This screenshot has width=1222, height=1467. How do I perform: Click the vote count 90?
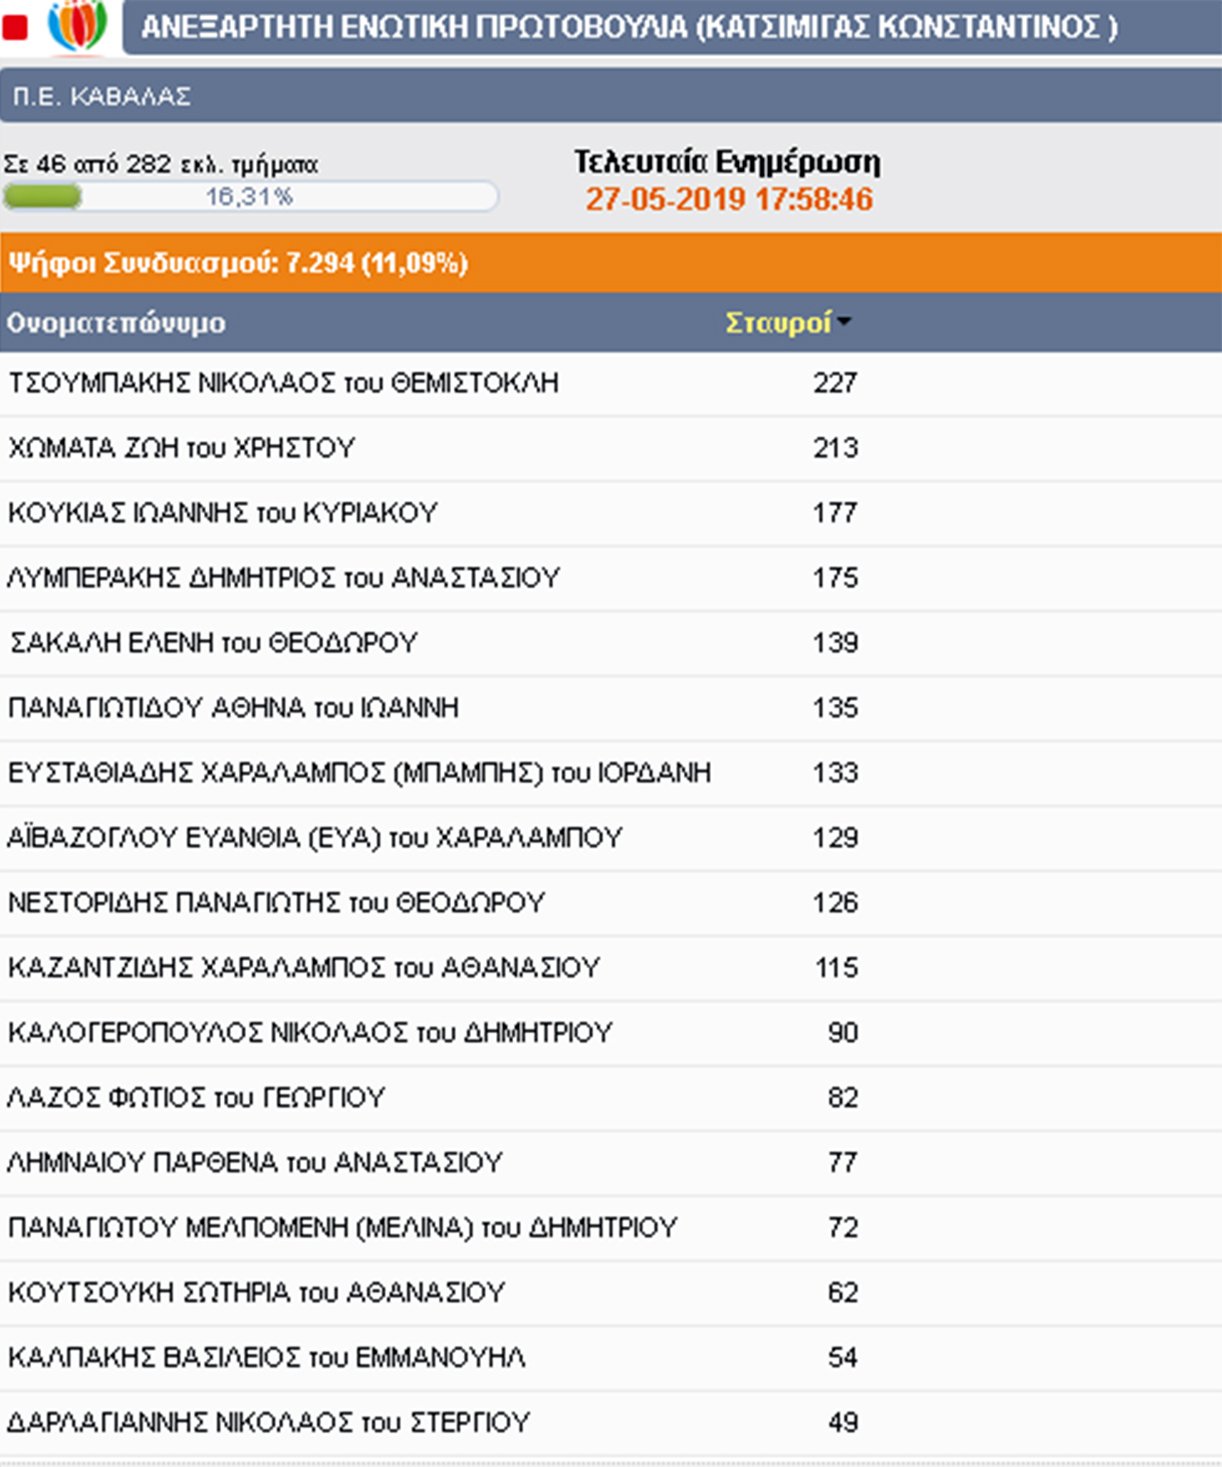click(x=843, y=1033)
